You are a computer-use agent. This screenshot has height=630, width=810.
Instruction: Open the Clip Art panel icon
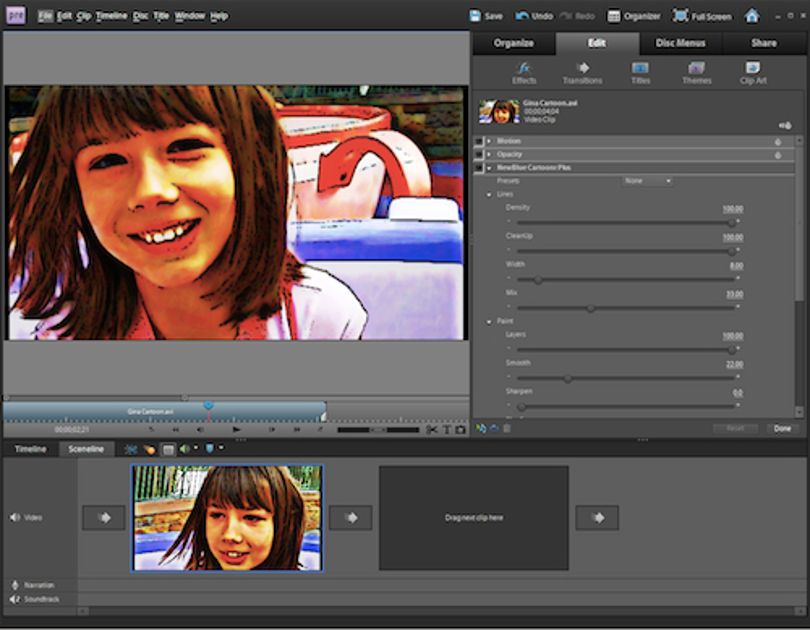click(753, 73)
